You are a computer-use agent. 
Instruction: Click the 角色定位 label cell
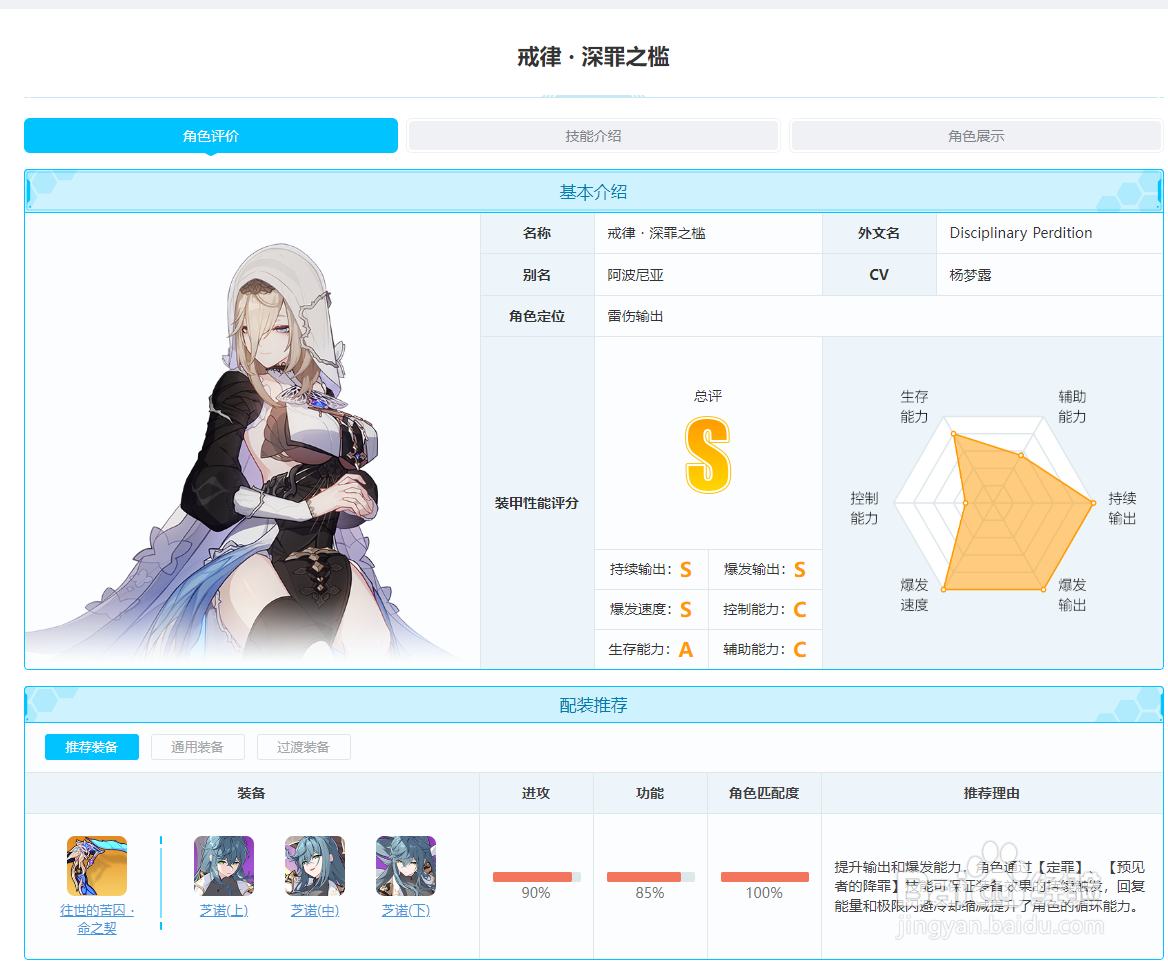(537, 317)
